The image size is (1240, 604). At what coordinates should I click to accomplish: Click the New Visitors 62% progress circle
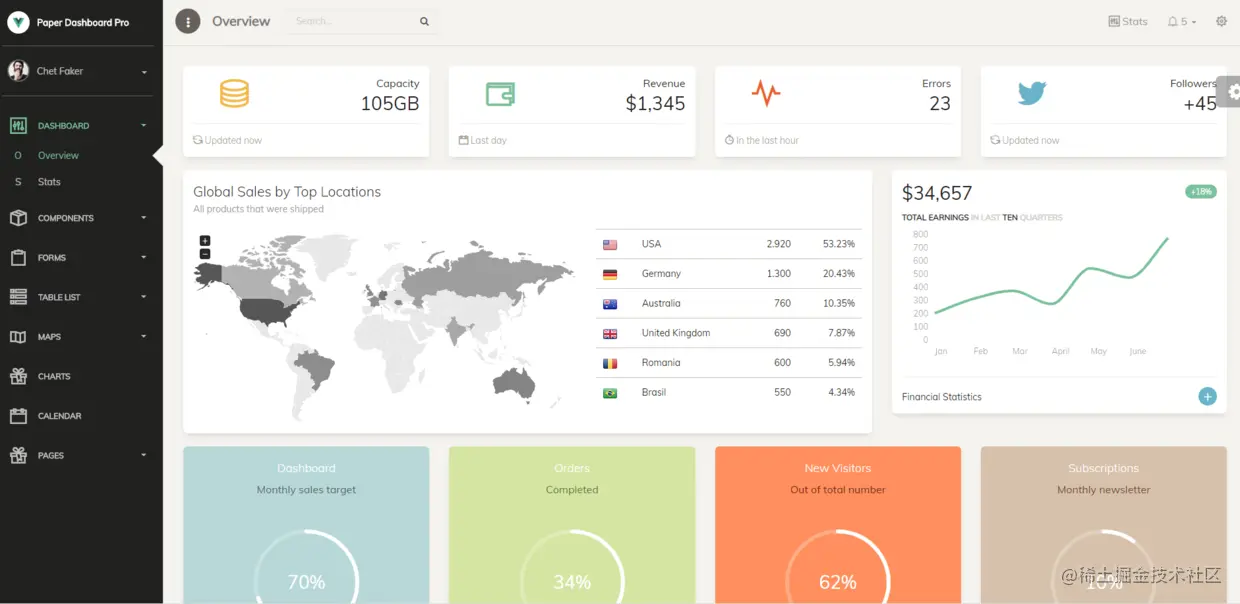838,567
